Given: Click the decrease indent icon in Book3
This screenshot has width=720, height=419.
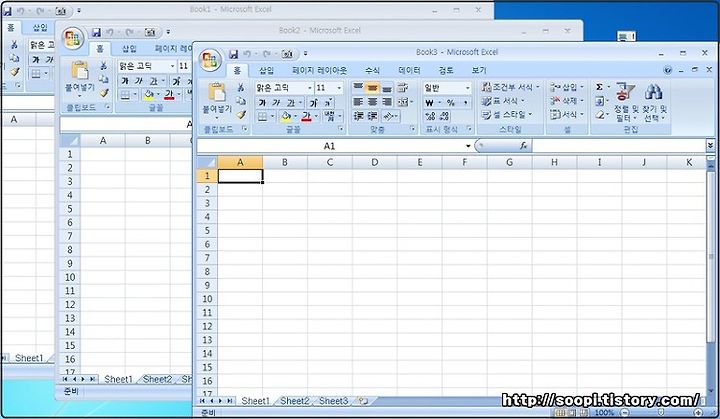Looking at the screenshot, I should pos(358,116).
